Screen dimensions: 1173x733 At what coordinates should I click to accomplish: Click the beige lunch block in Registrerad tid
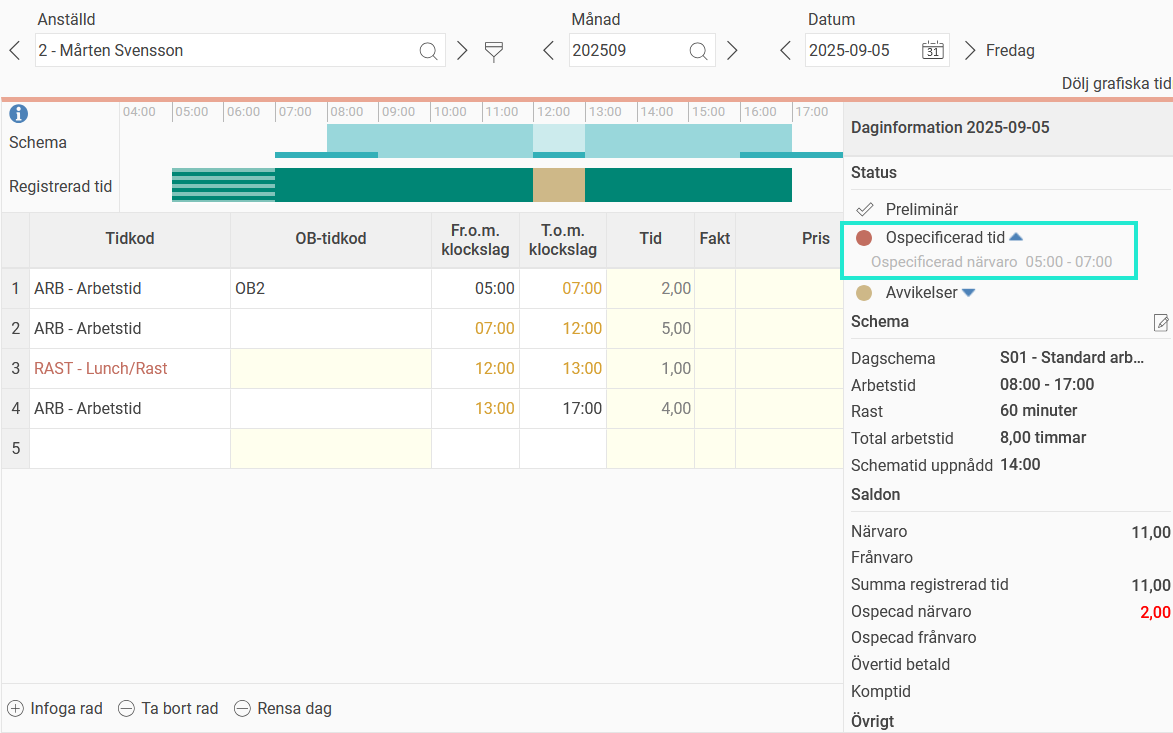click(x=558, y=185)
